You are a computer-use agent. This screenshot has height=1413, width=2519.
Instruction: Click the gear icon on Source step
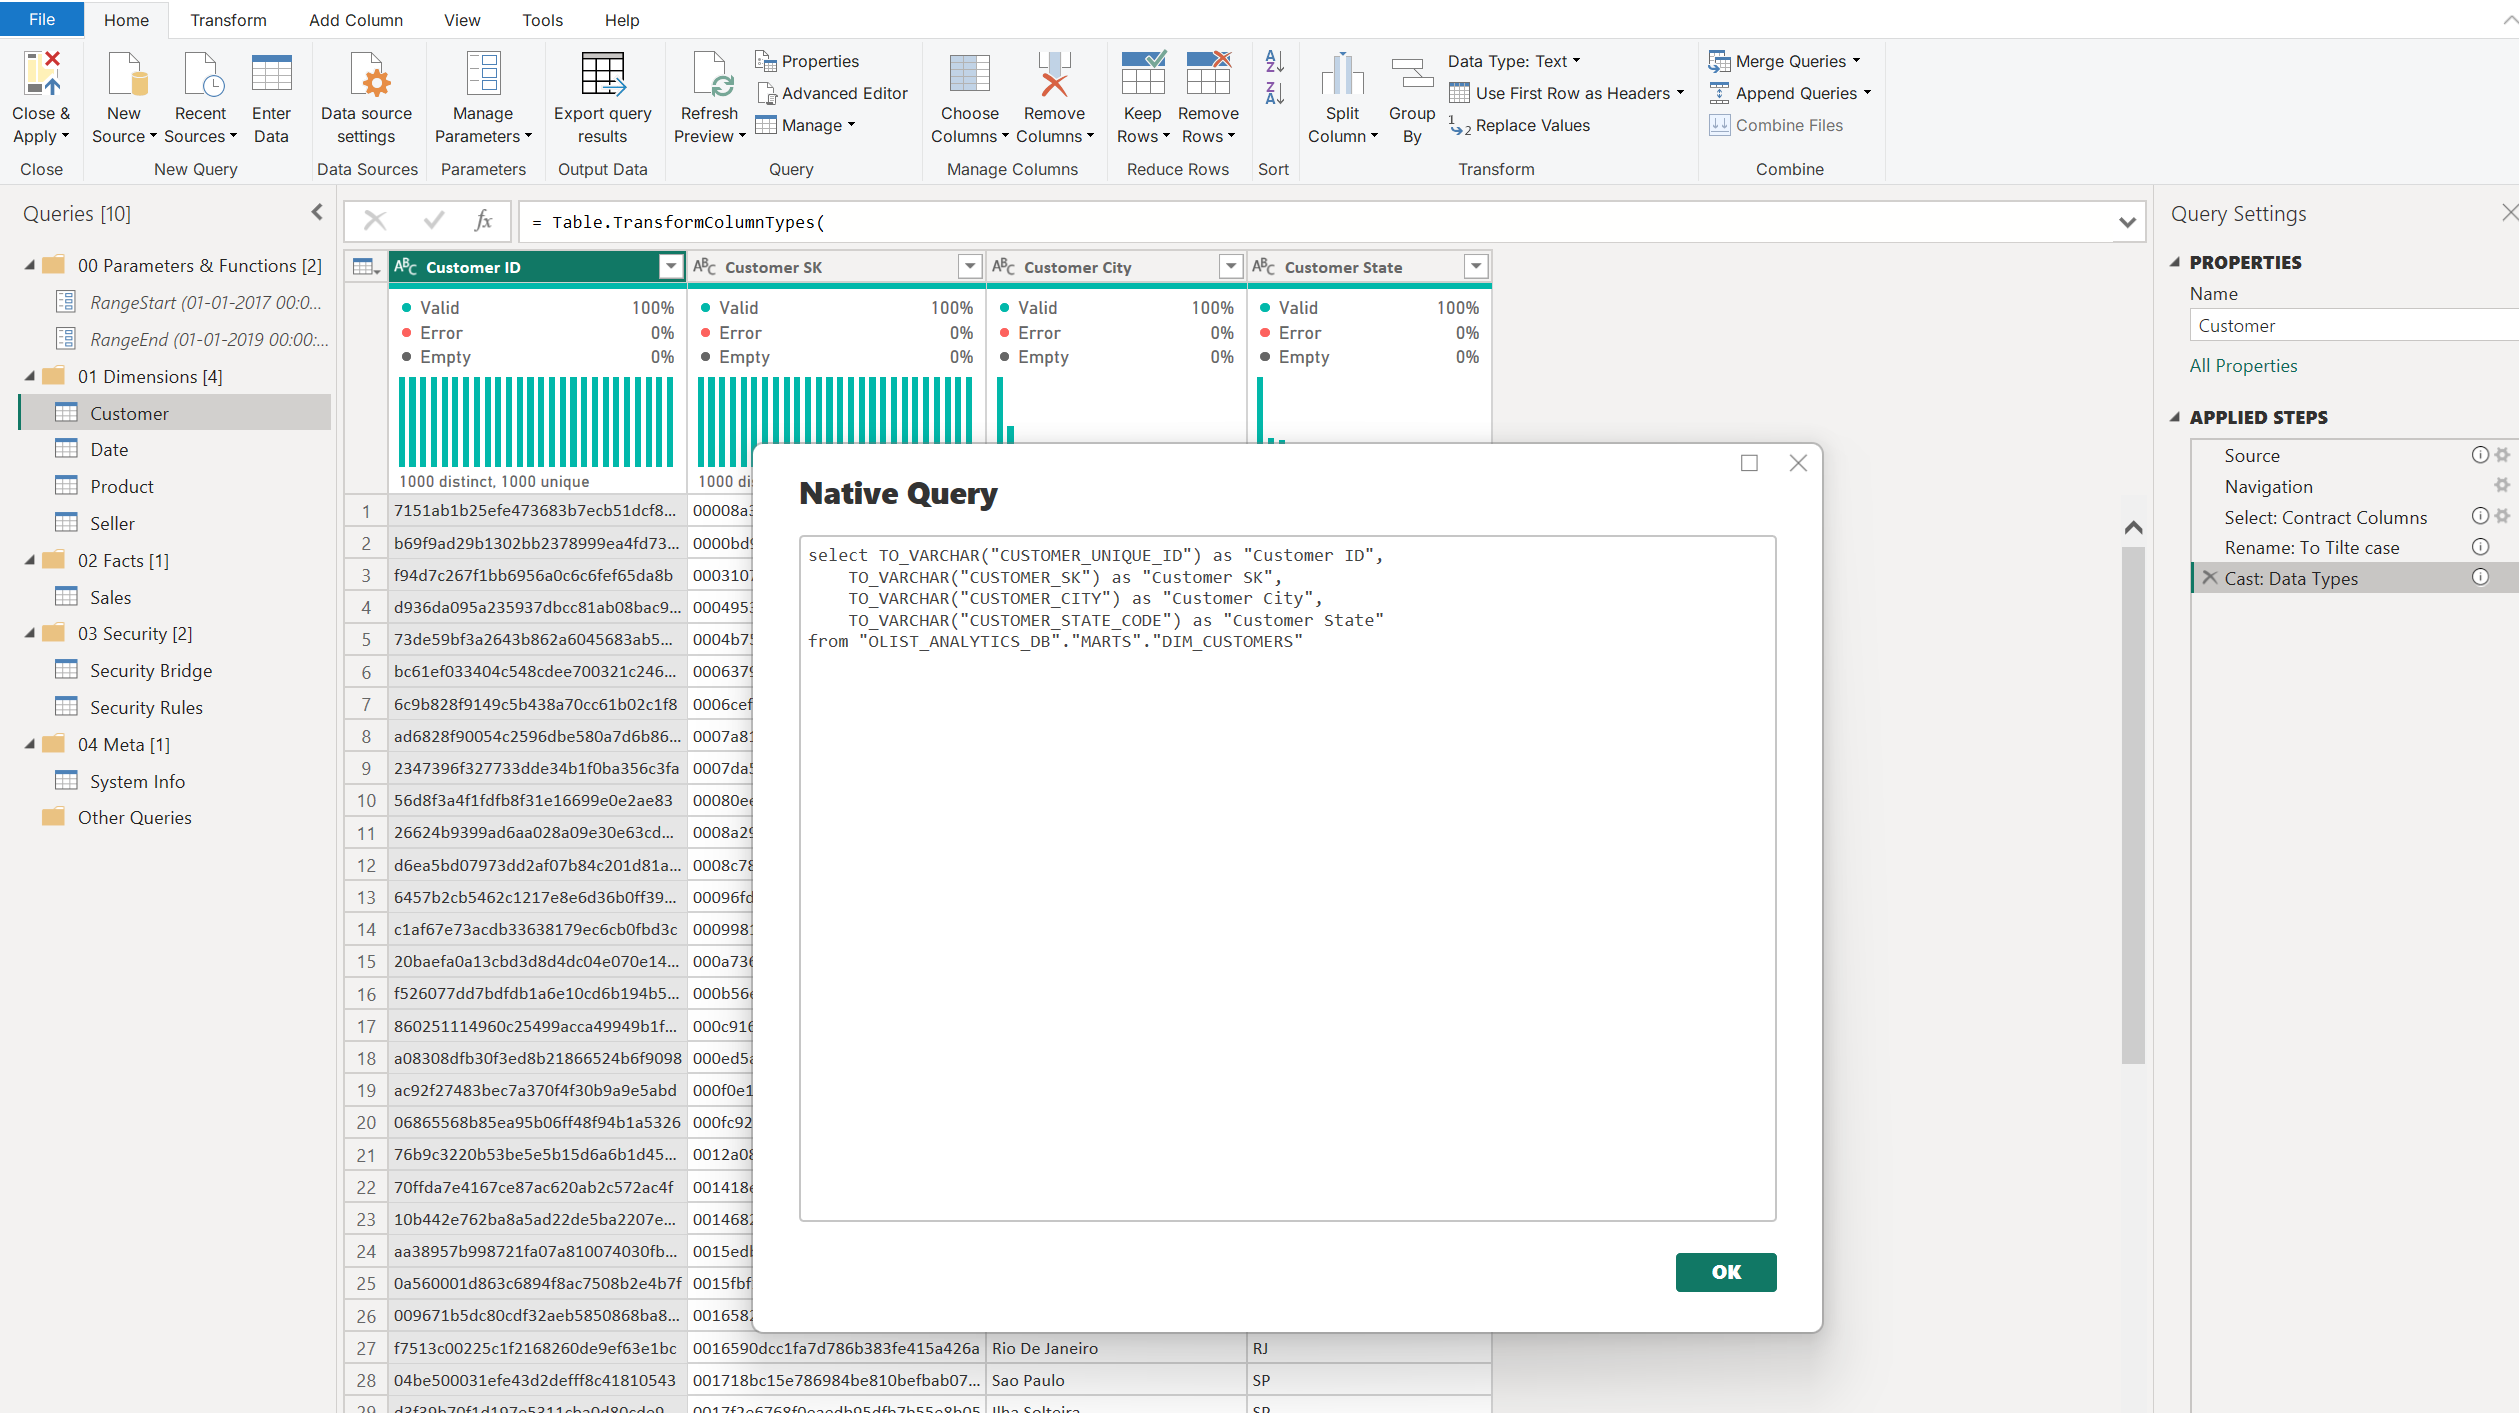pos(2502,455)
